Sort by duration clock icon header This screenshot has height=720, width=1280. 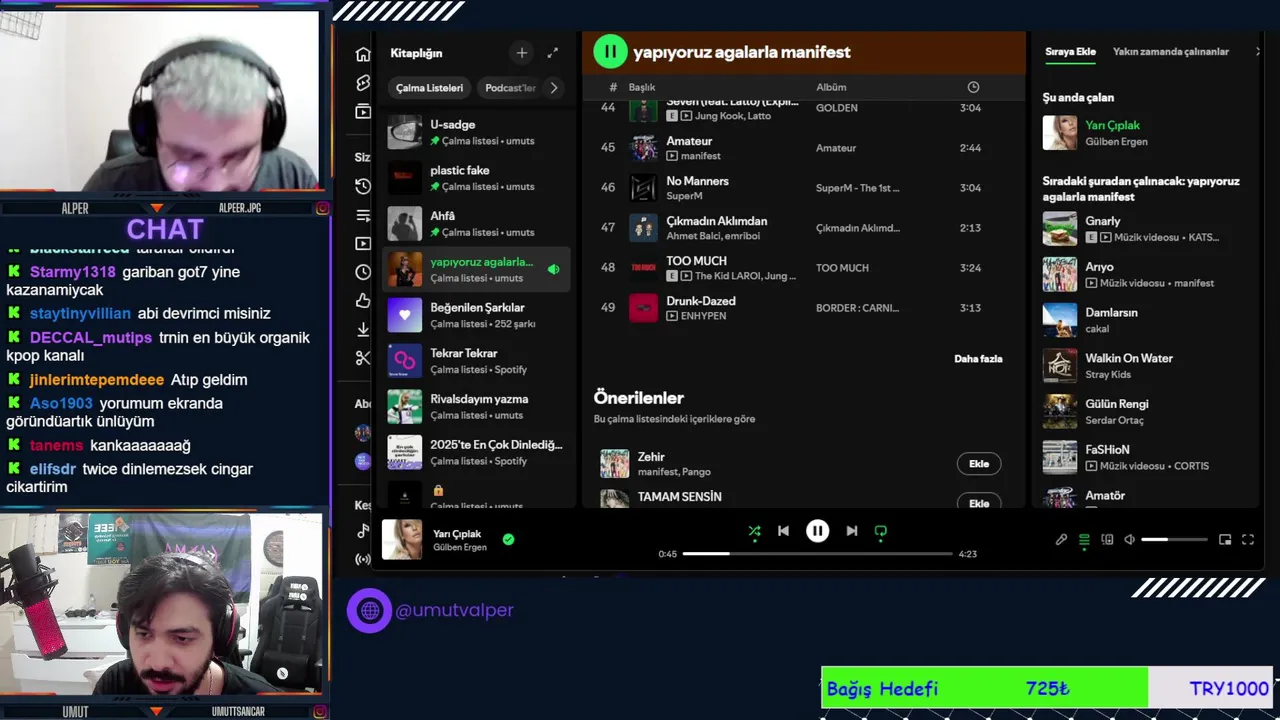point(973,87)
